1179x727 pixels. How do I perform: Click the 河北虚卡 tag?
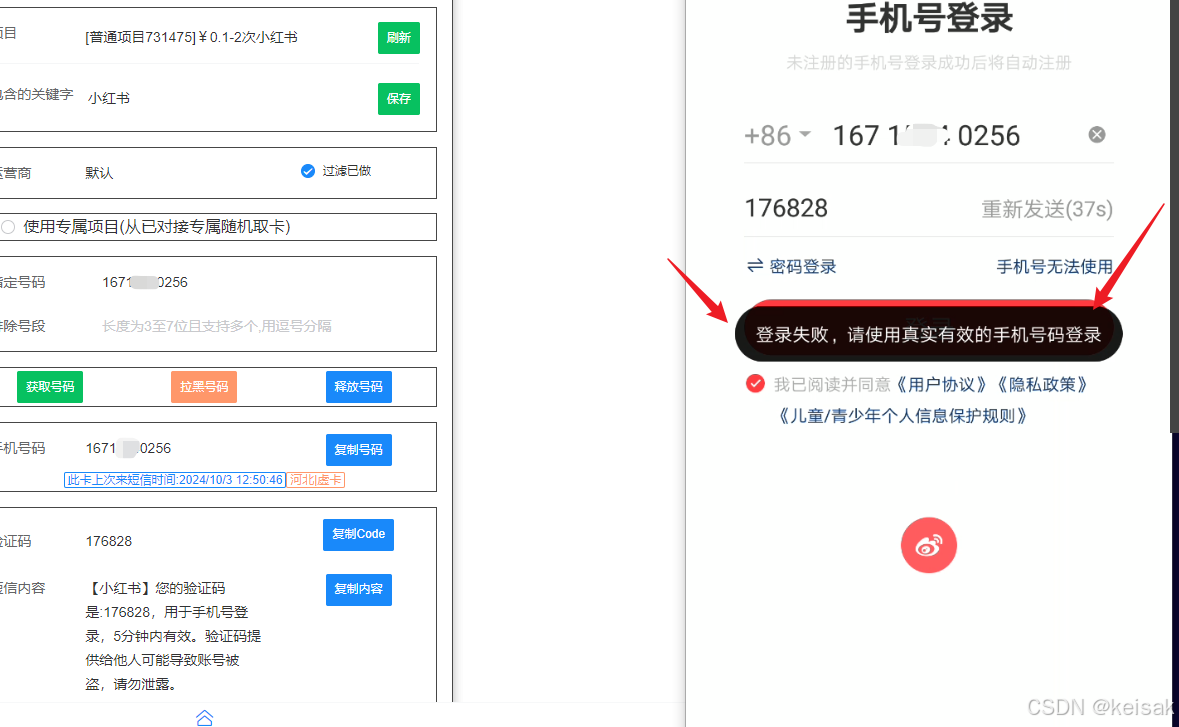pyautogui.click(x=316, y=480)
